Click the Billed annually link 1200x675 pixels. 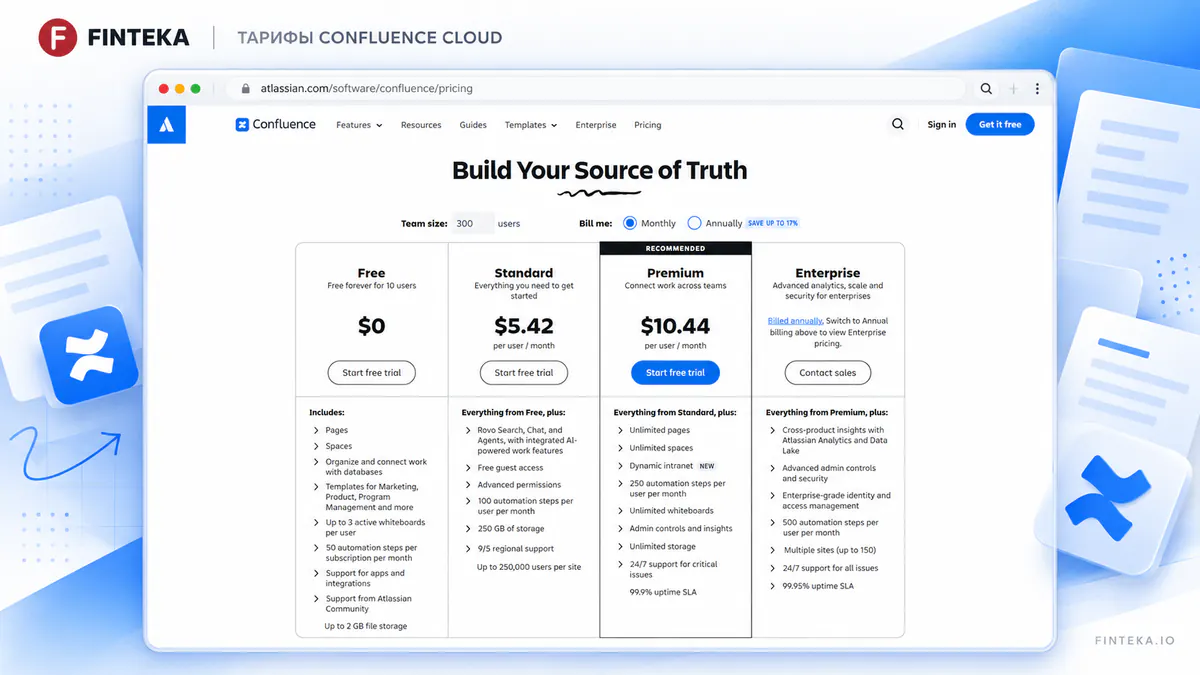(x=794, y=321)
